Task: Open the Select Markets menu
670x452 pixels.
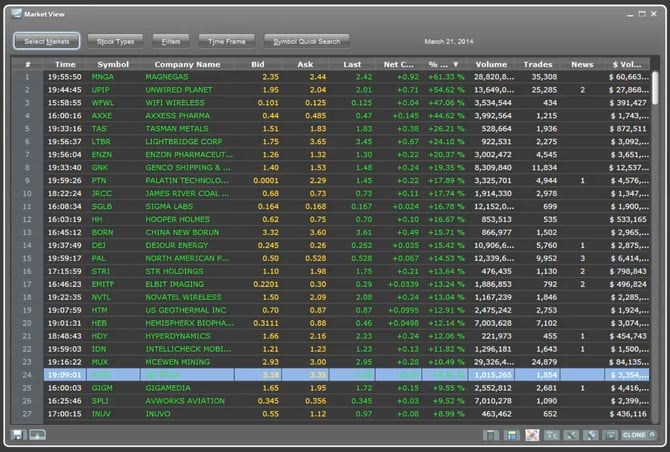Action: point(47,41)
